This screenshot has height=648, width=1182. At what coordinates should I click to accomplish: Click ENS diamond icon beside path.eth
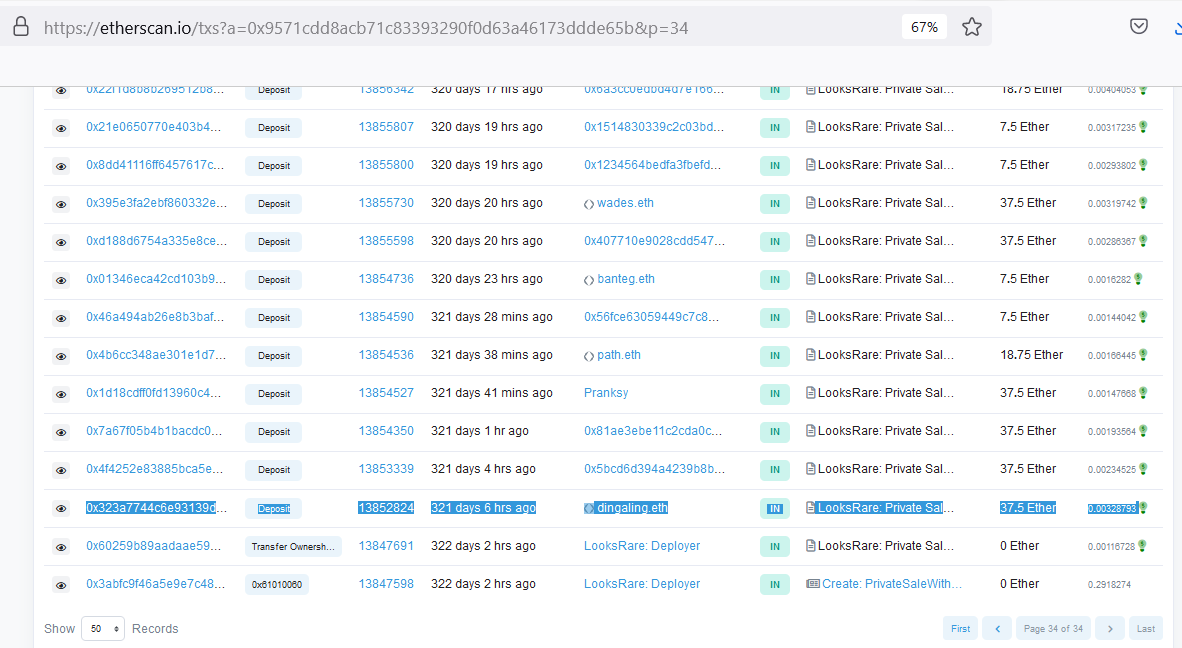(x=589, y=356)
